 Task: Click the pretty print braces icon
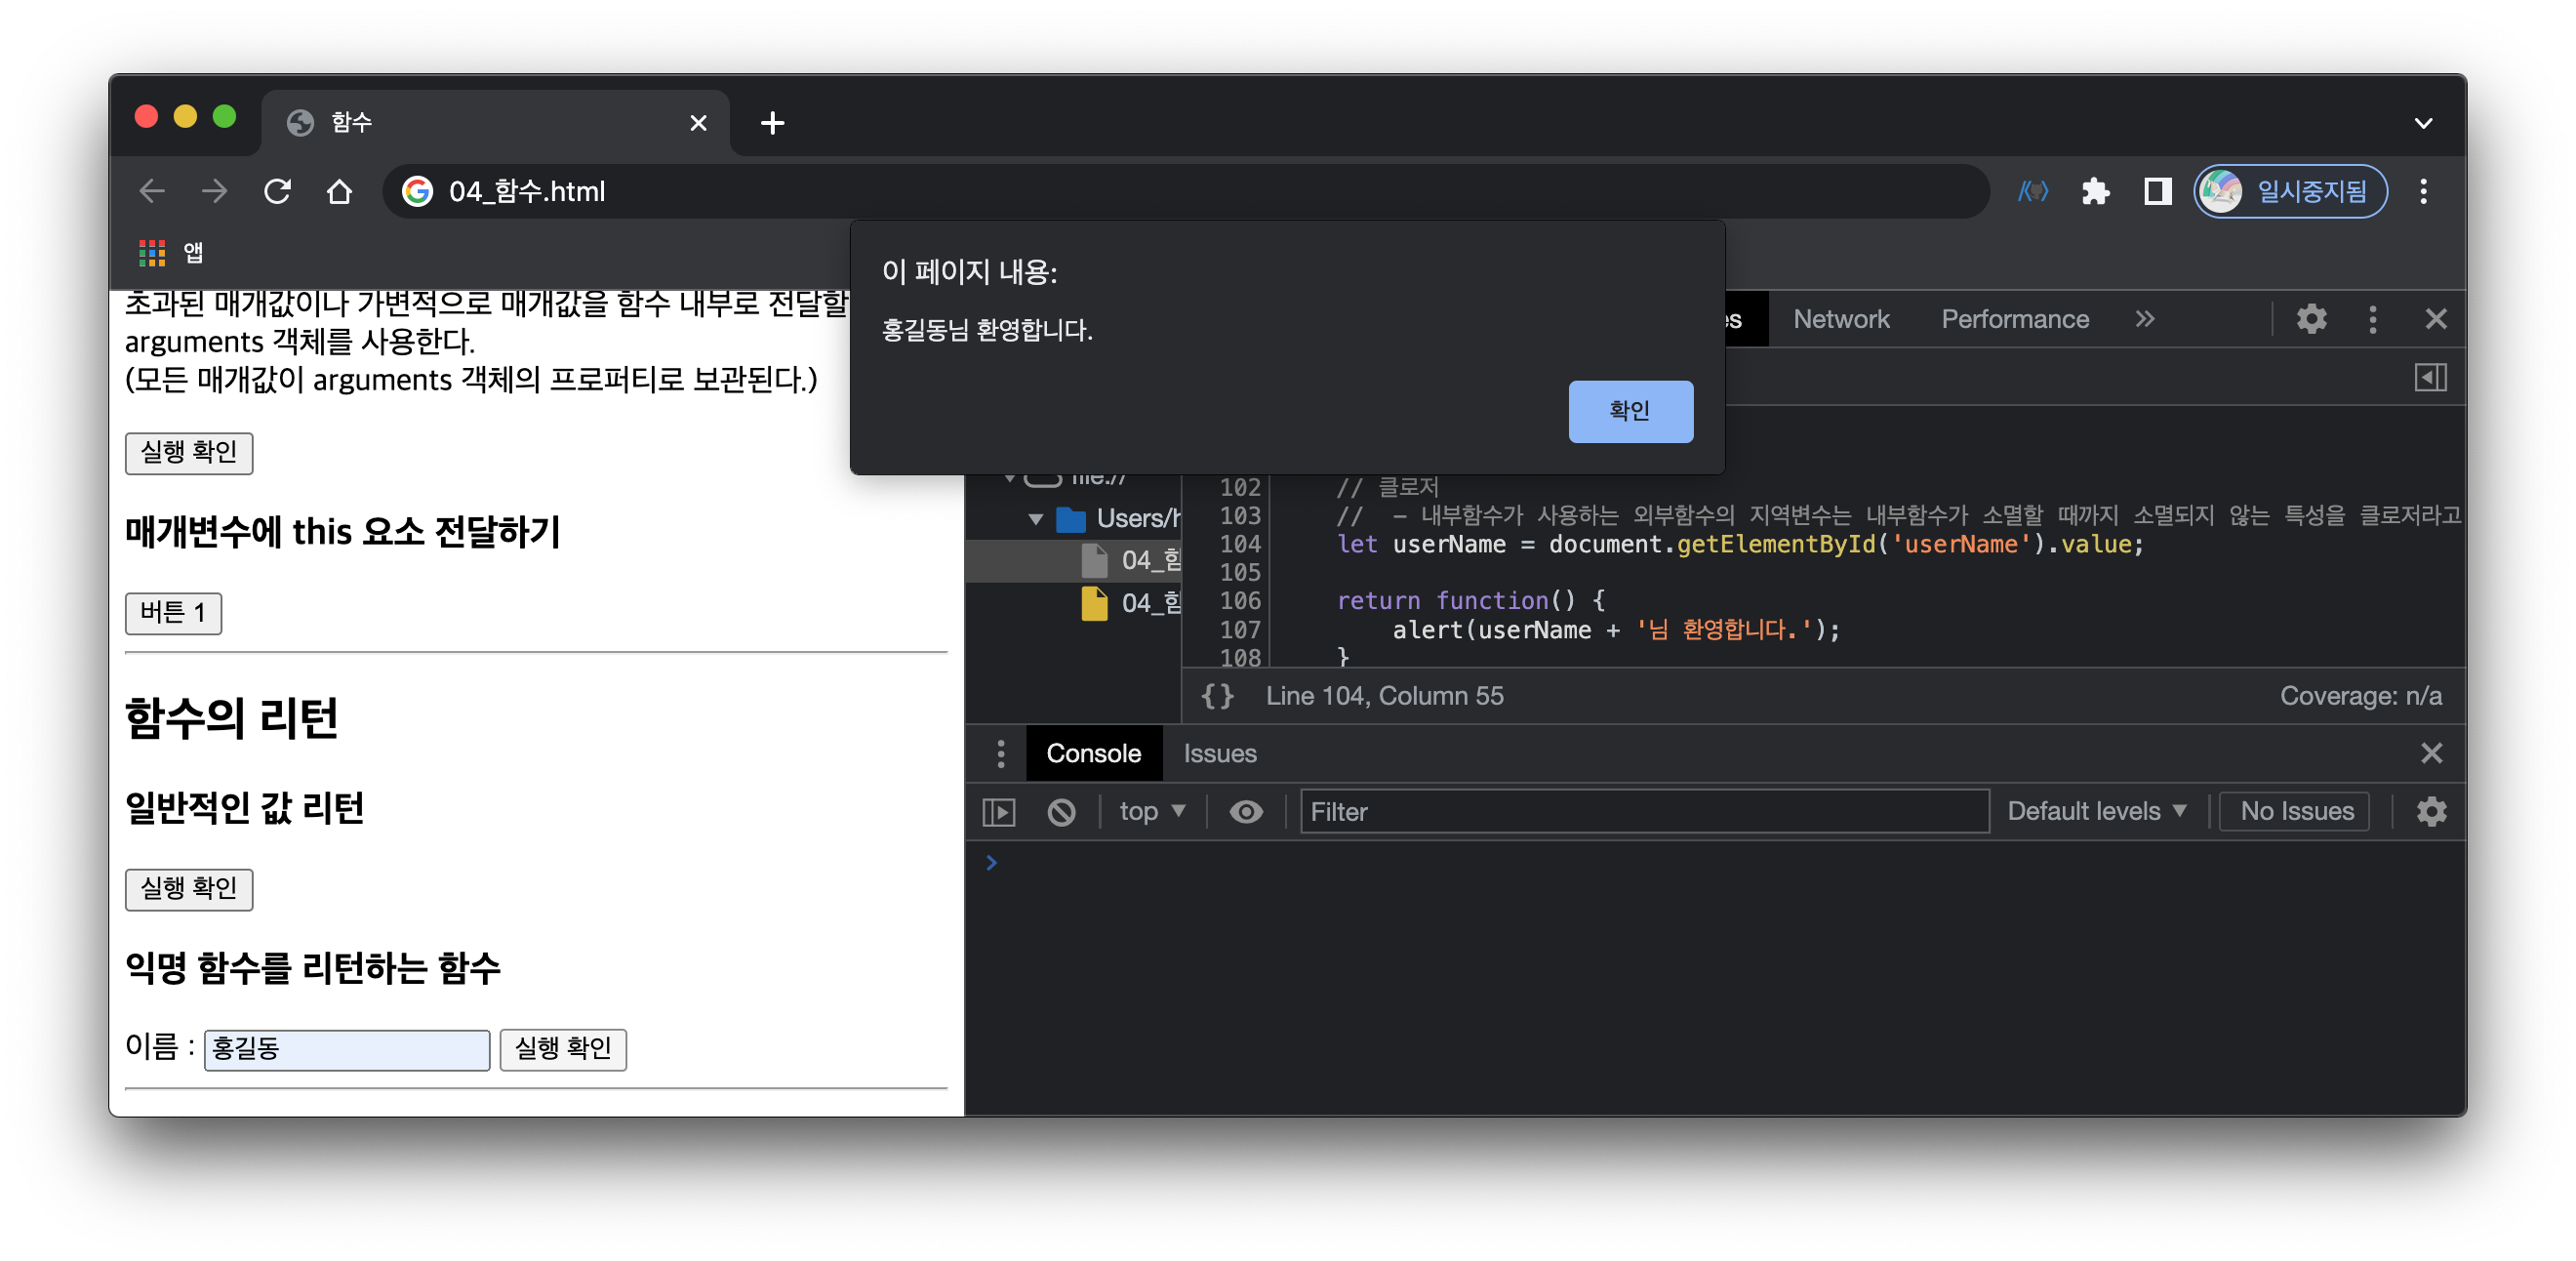click(x=1217, y=696)
